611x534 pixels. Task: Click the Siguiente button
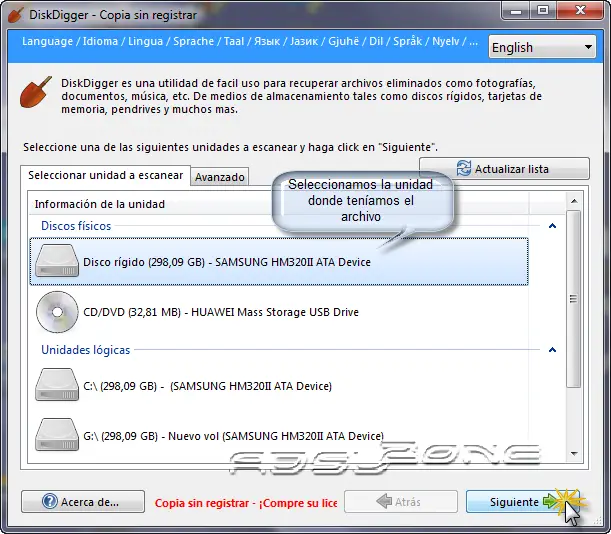tap(523, 501)
